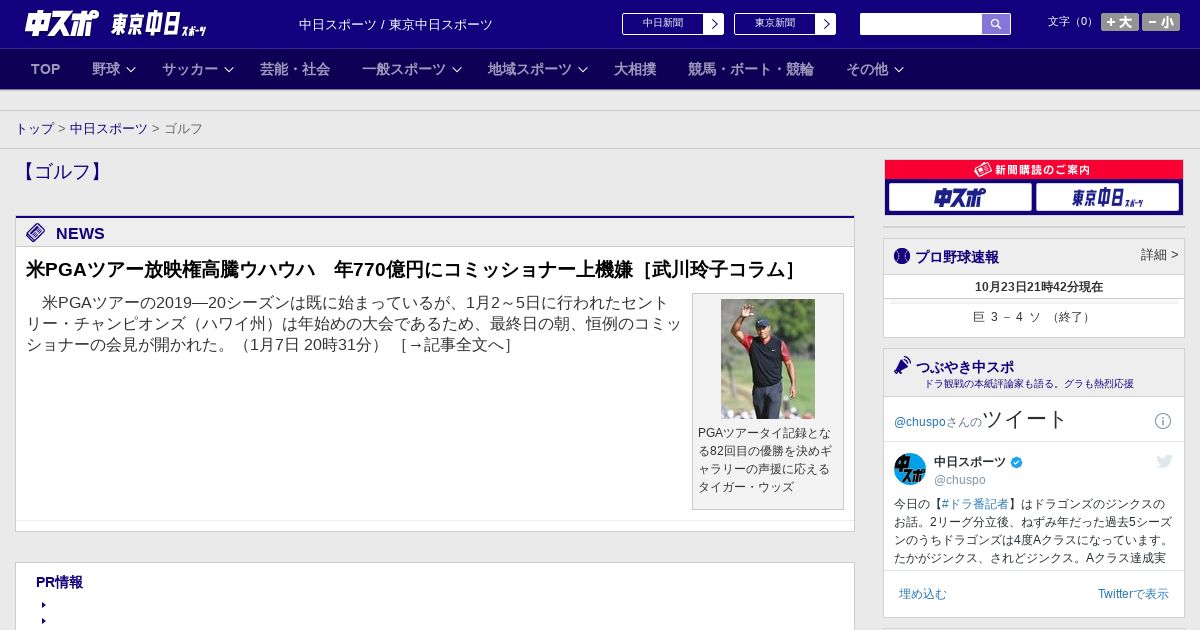This screenshot has height=630, width=1200.
Task: Open the つぶやき中スポ heading
Action: pos(965,367)
